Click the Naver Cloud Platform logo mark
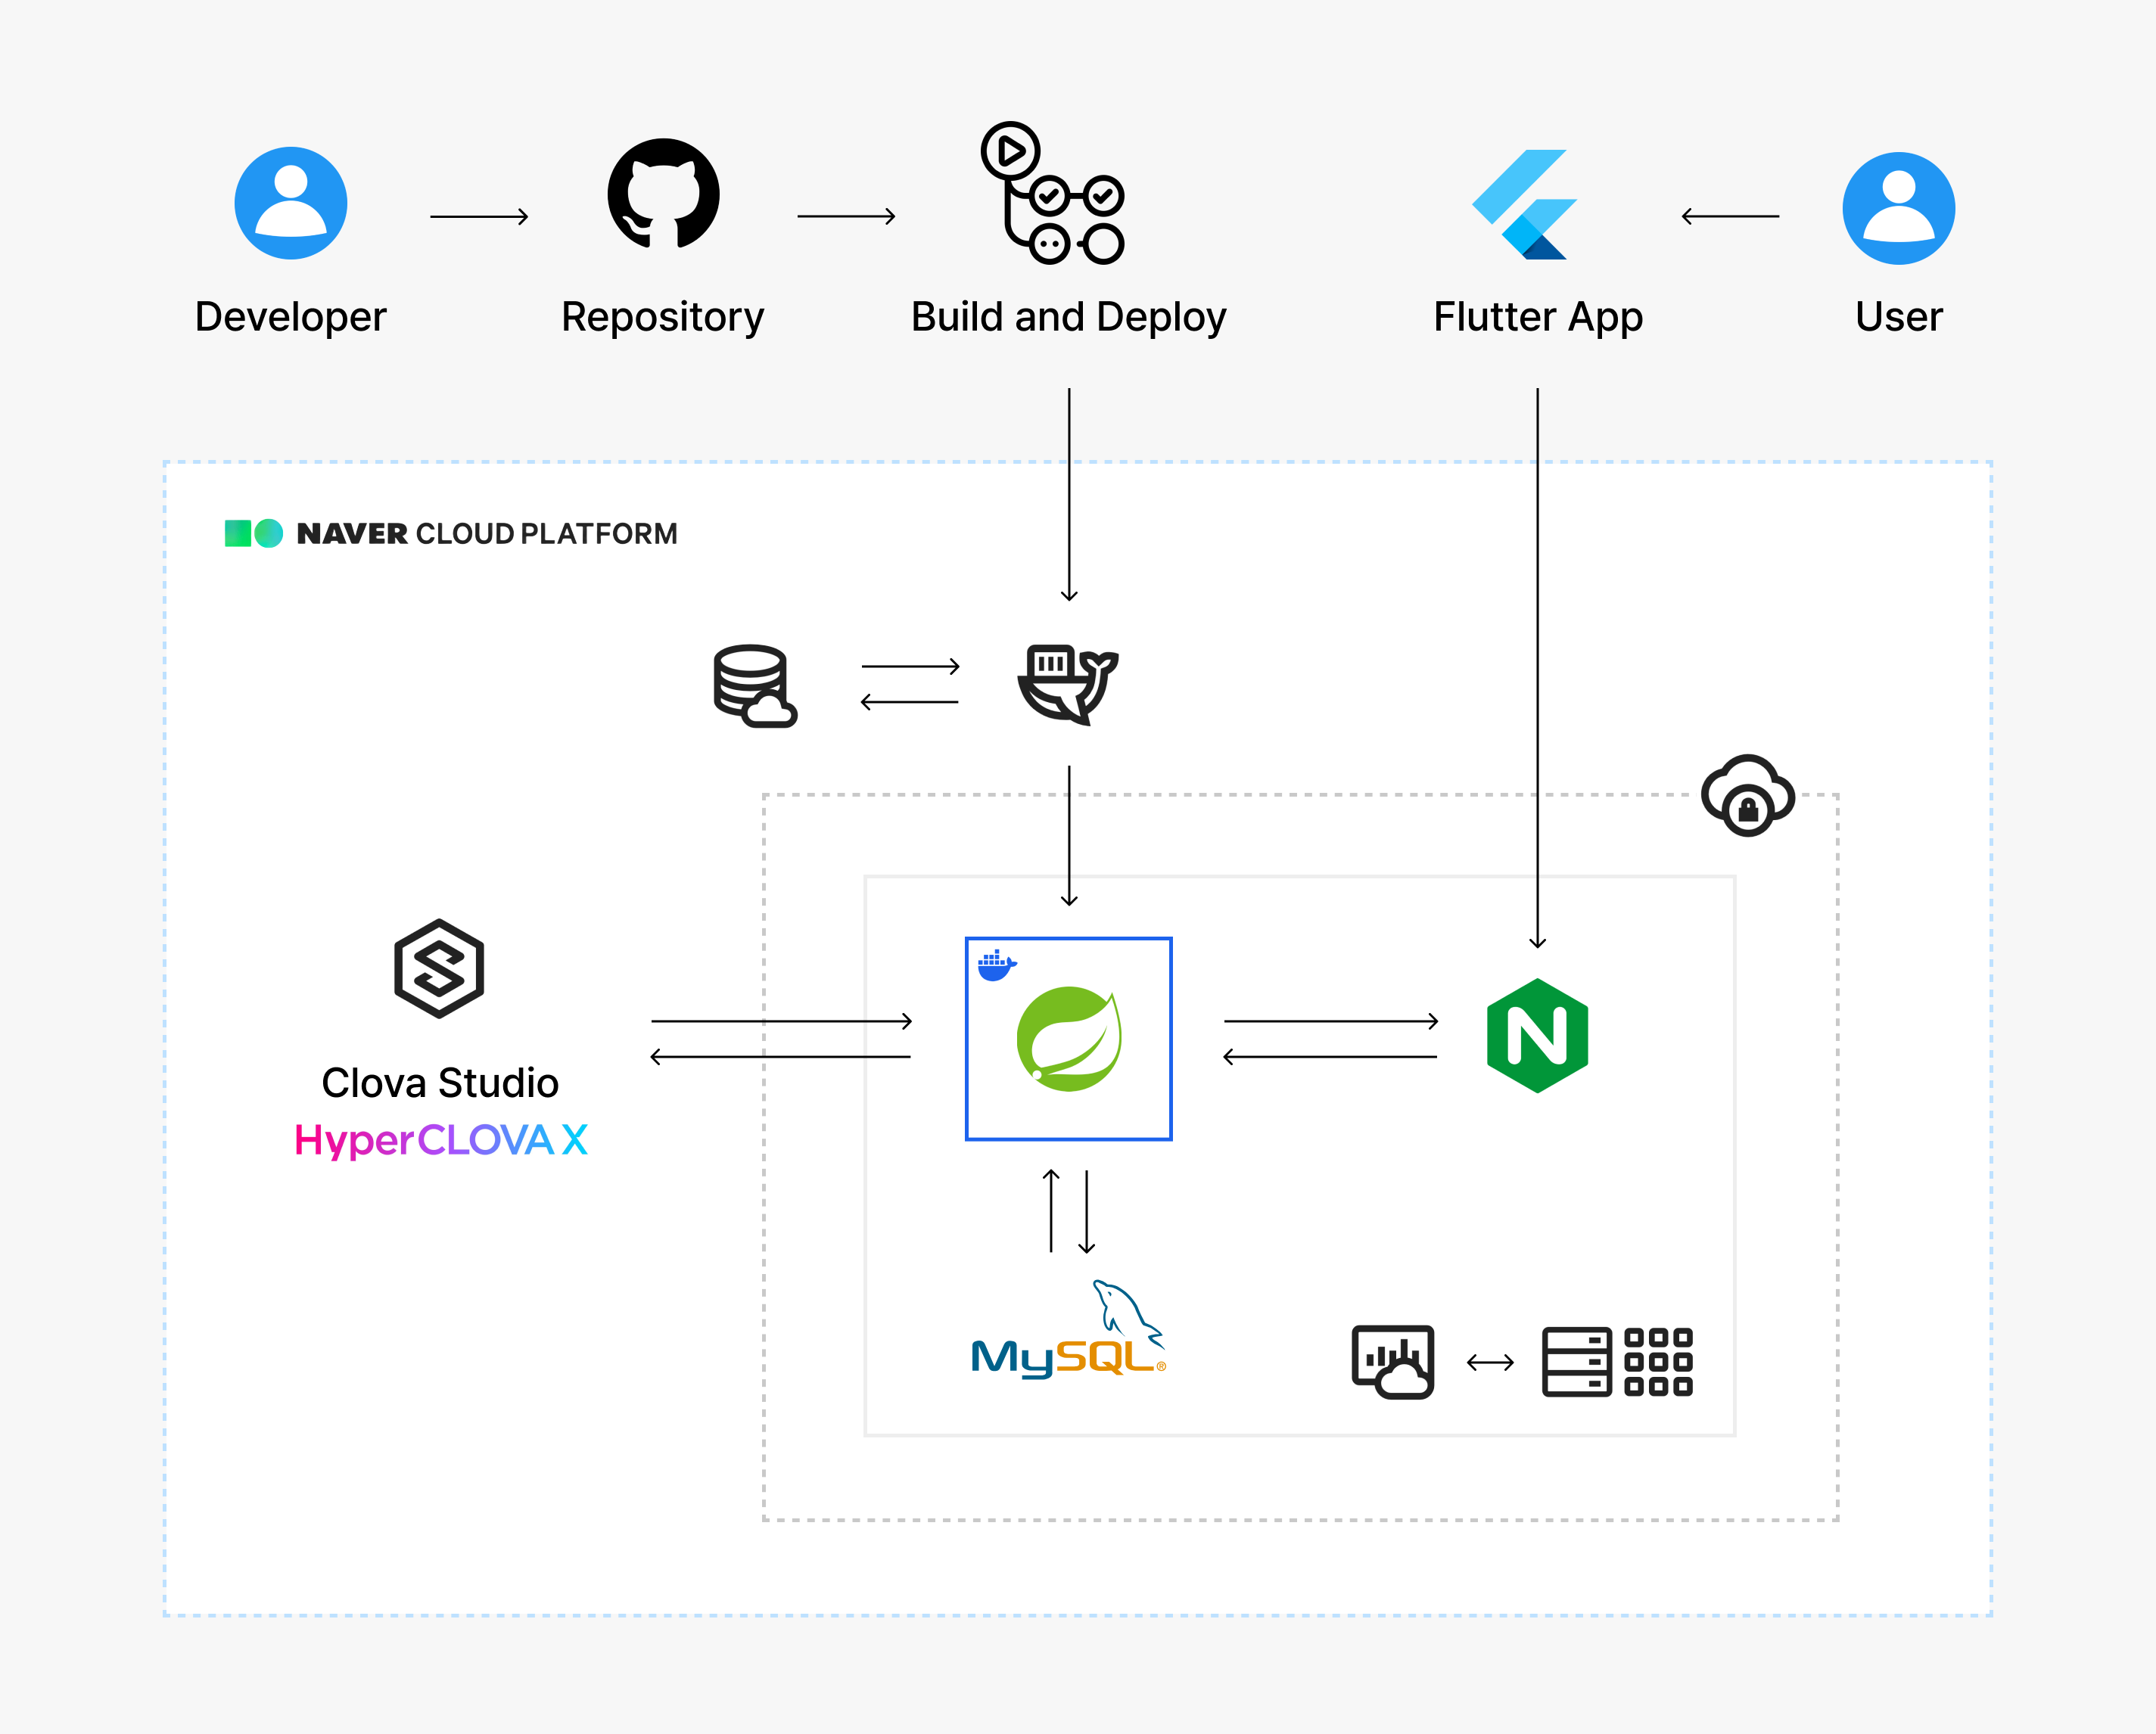This screenshot has width=2156, height=1734. [x=254, y=533]
